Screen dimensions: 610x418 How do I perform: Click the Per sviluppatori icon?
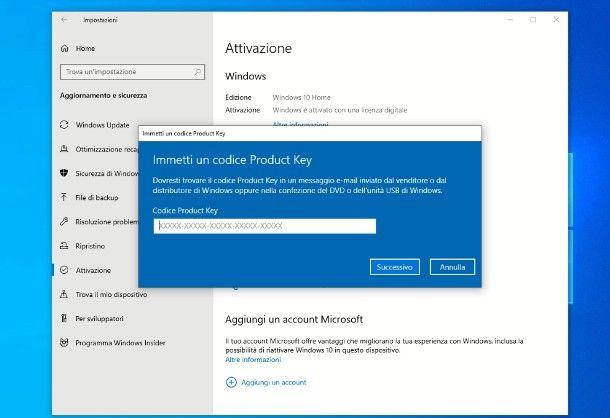click(64, 319)
